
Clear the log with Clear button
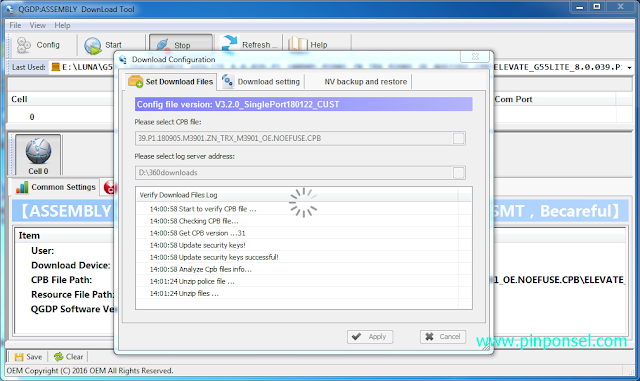(x=69, y=357)
